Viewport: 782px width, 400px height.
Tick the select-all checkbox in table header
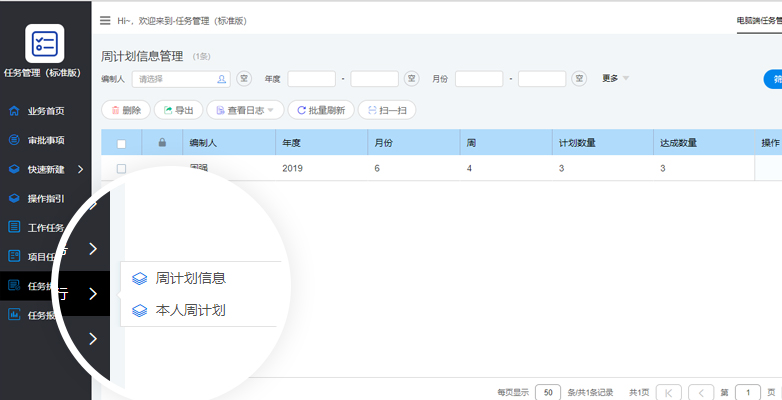pyautogui.click(x=121, y=143)
